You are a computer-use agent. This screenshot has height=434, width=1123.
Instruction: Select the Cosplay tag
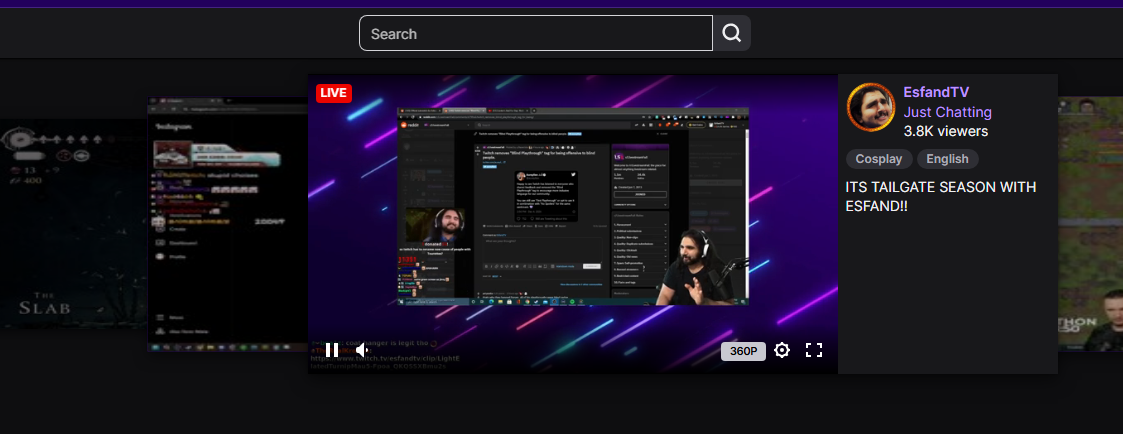(879, 159)
